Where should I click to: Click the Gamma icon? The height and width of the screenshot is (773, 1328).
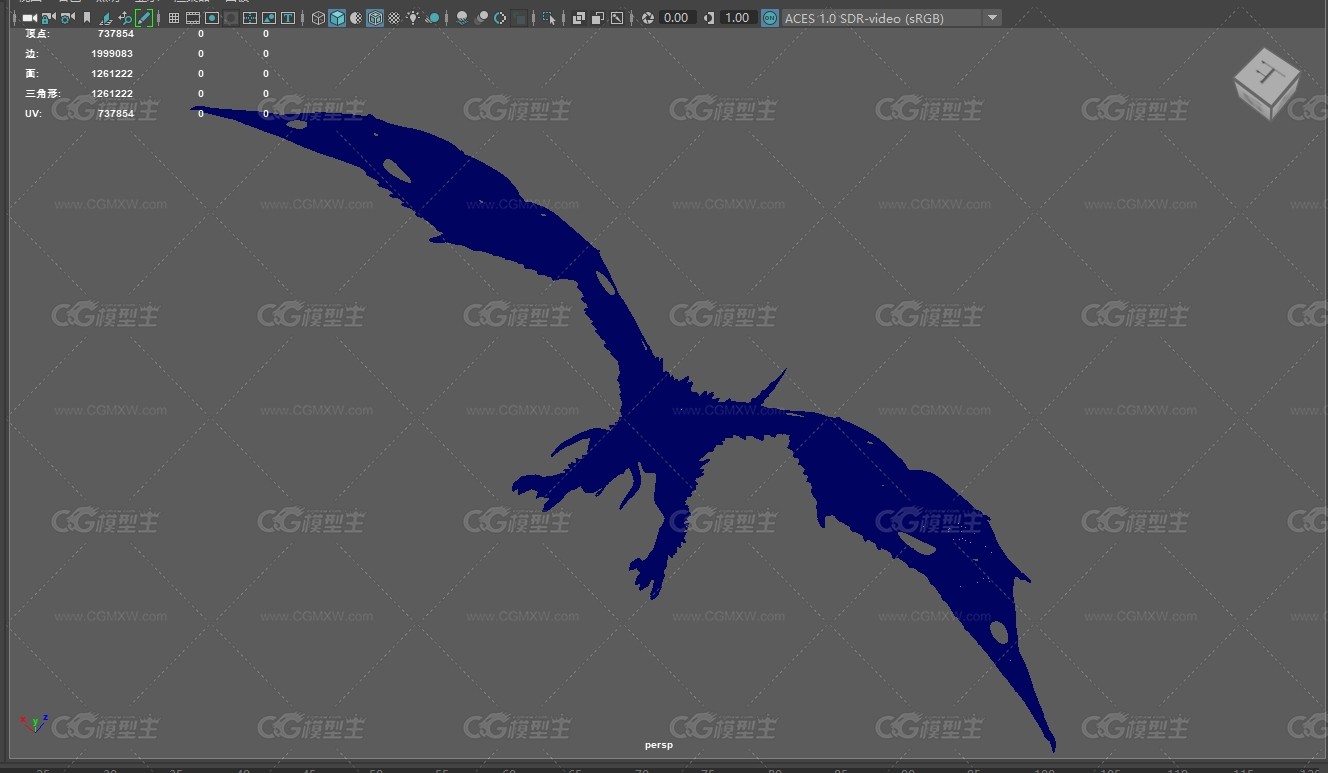(709, 18)
